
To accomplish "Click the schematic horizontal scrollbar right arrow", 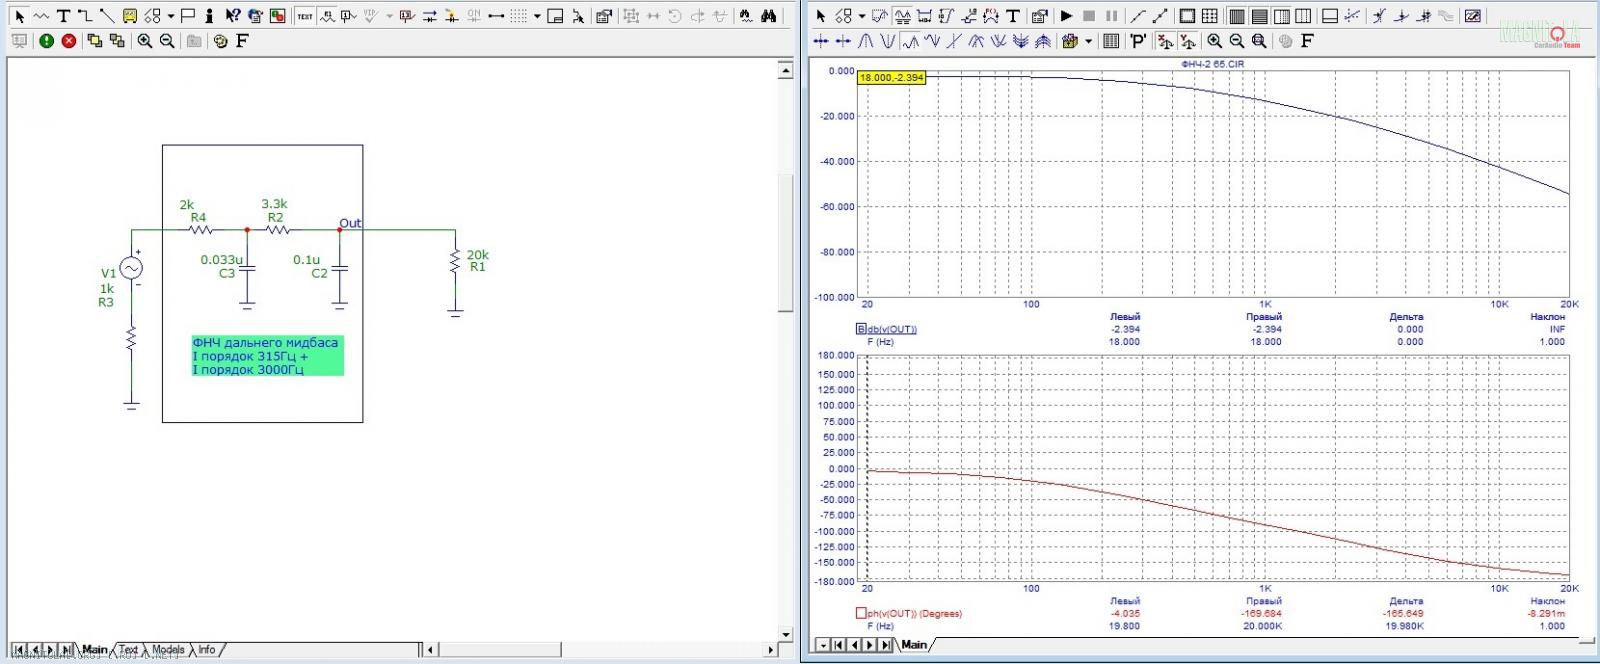I will click(771, 650).
